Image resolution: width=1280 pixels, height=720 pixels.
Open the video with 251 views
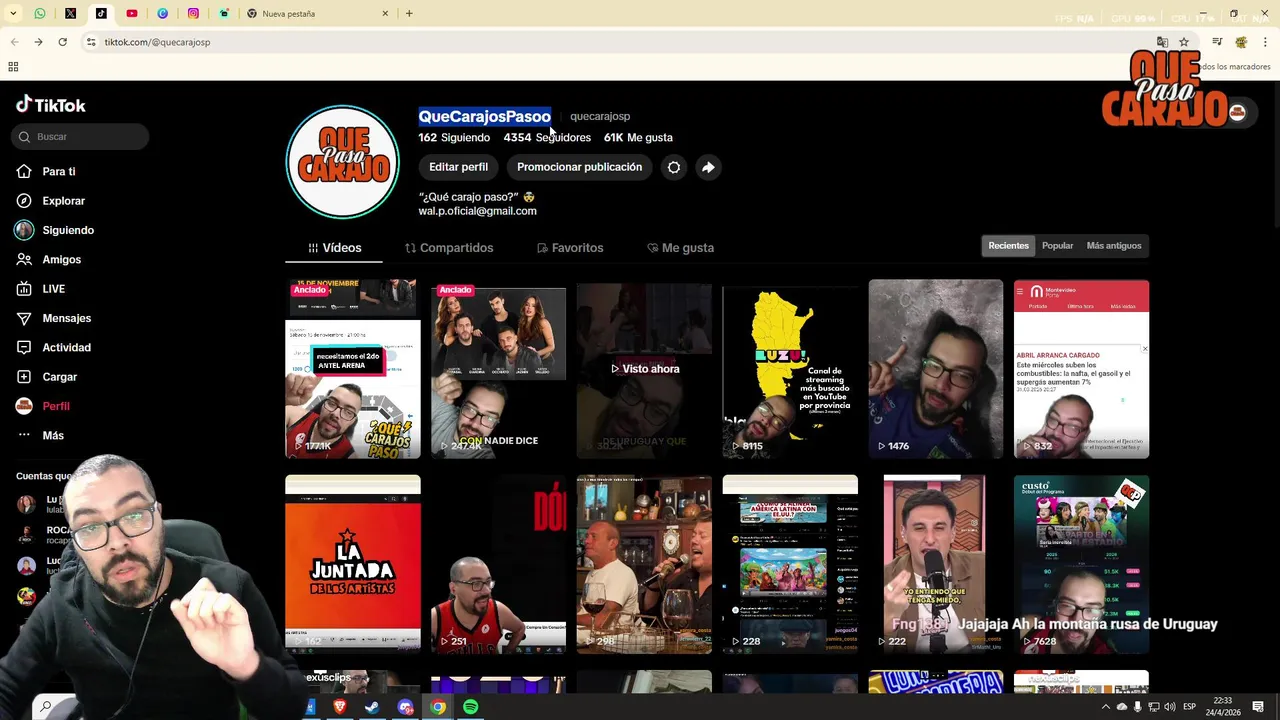tap(498, 565)
